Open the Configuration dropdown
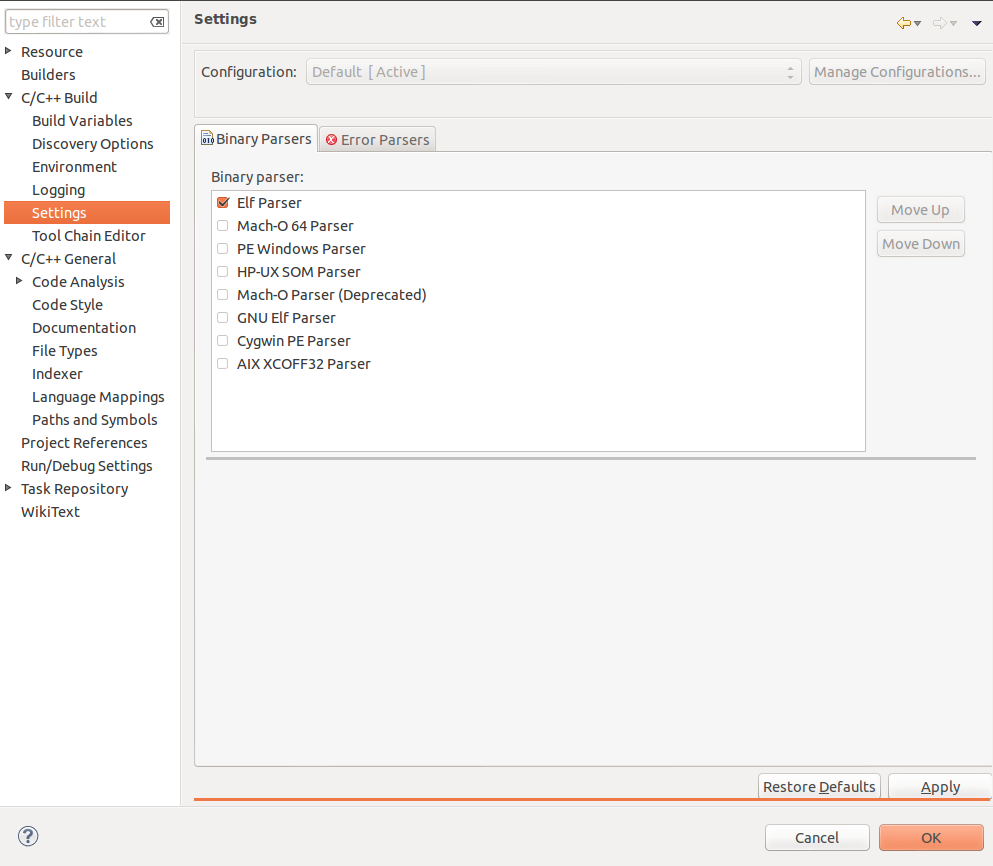This screenshot has height=866, width=993. 553,72
